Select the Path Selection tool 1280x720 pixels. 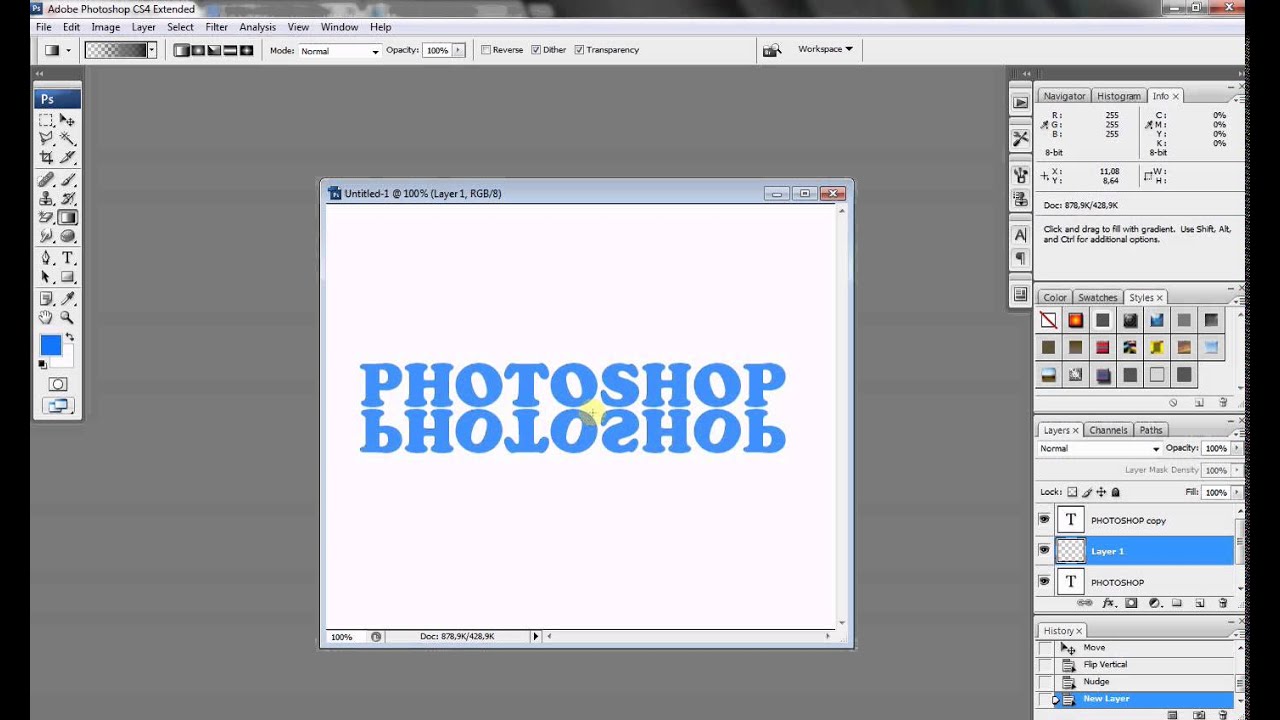(46, 277)
